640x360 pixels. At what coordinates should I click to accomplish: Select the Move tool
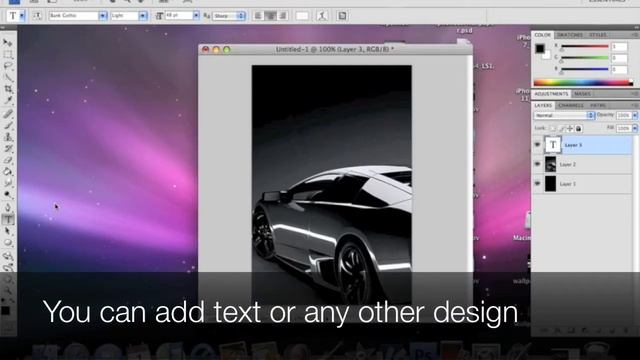pos(7,42)
